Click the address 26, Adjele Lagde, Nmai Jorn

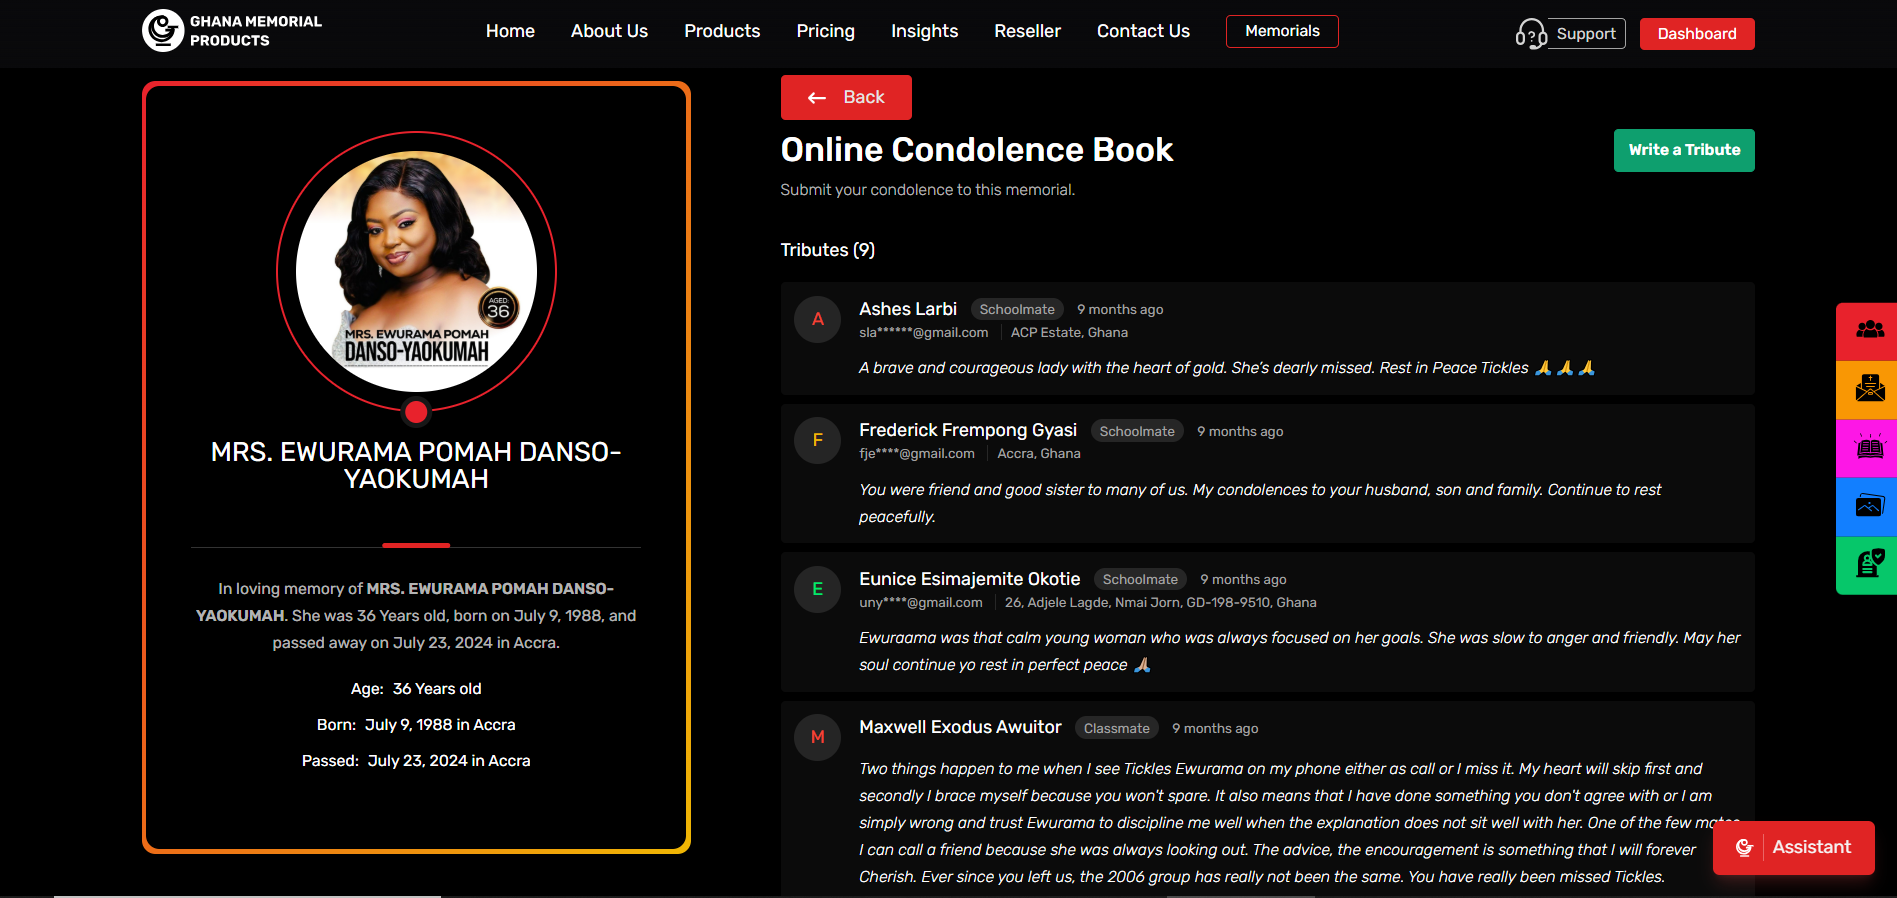point(1160,603)
